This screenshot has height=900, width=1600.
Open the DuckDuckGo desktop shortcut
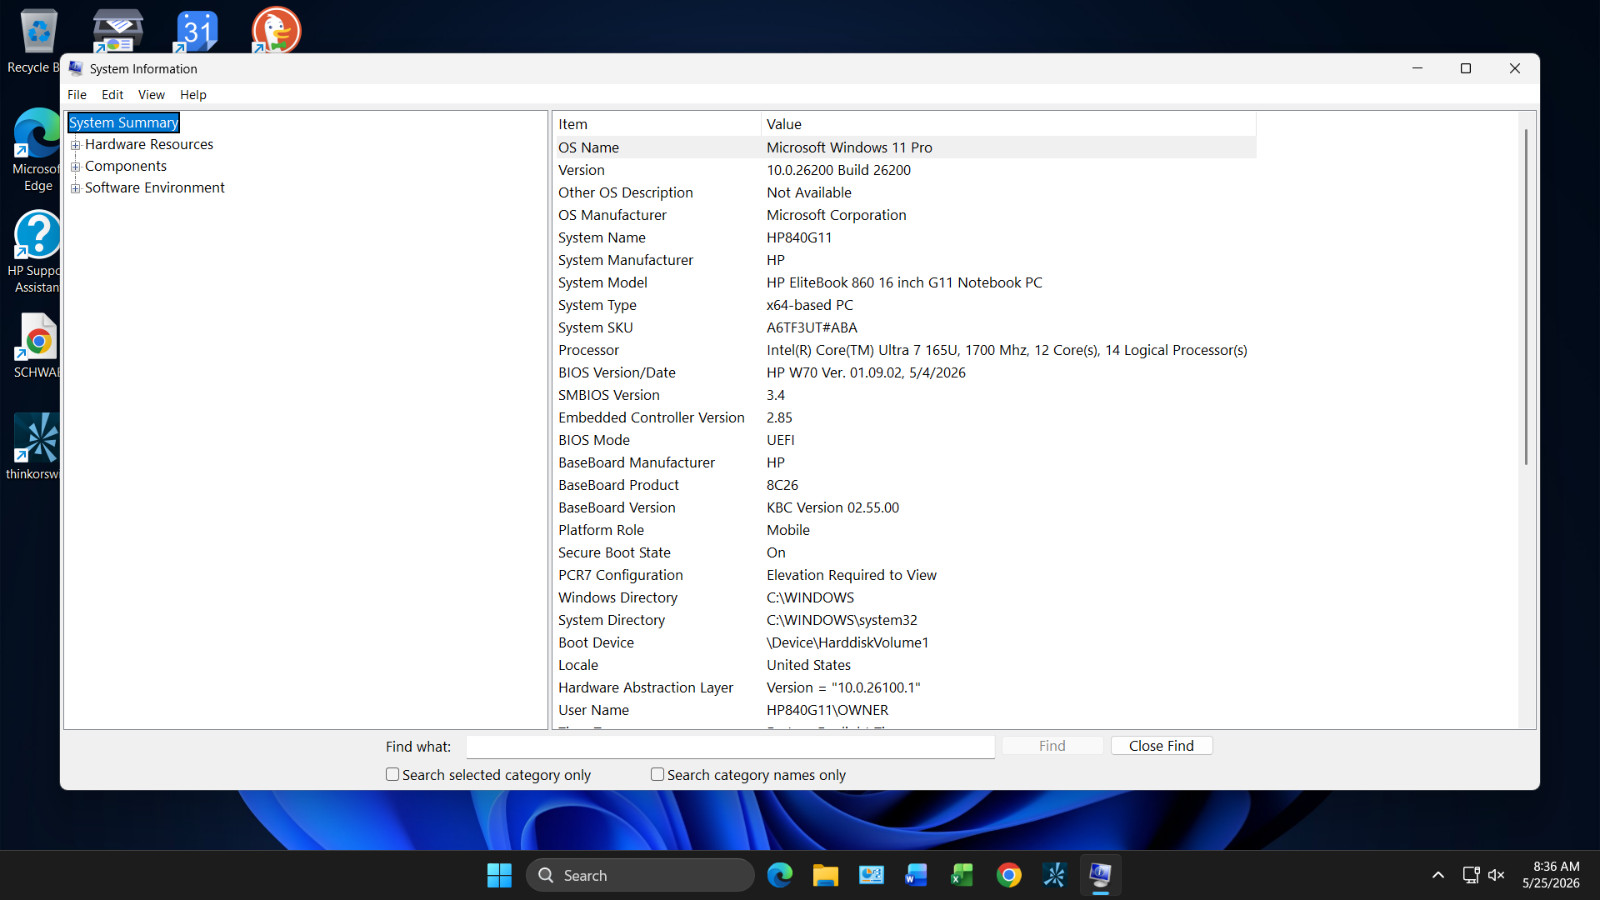276,30
